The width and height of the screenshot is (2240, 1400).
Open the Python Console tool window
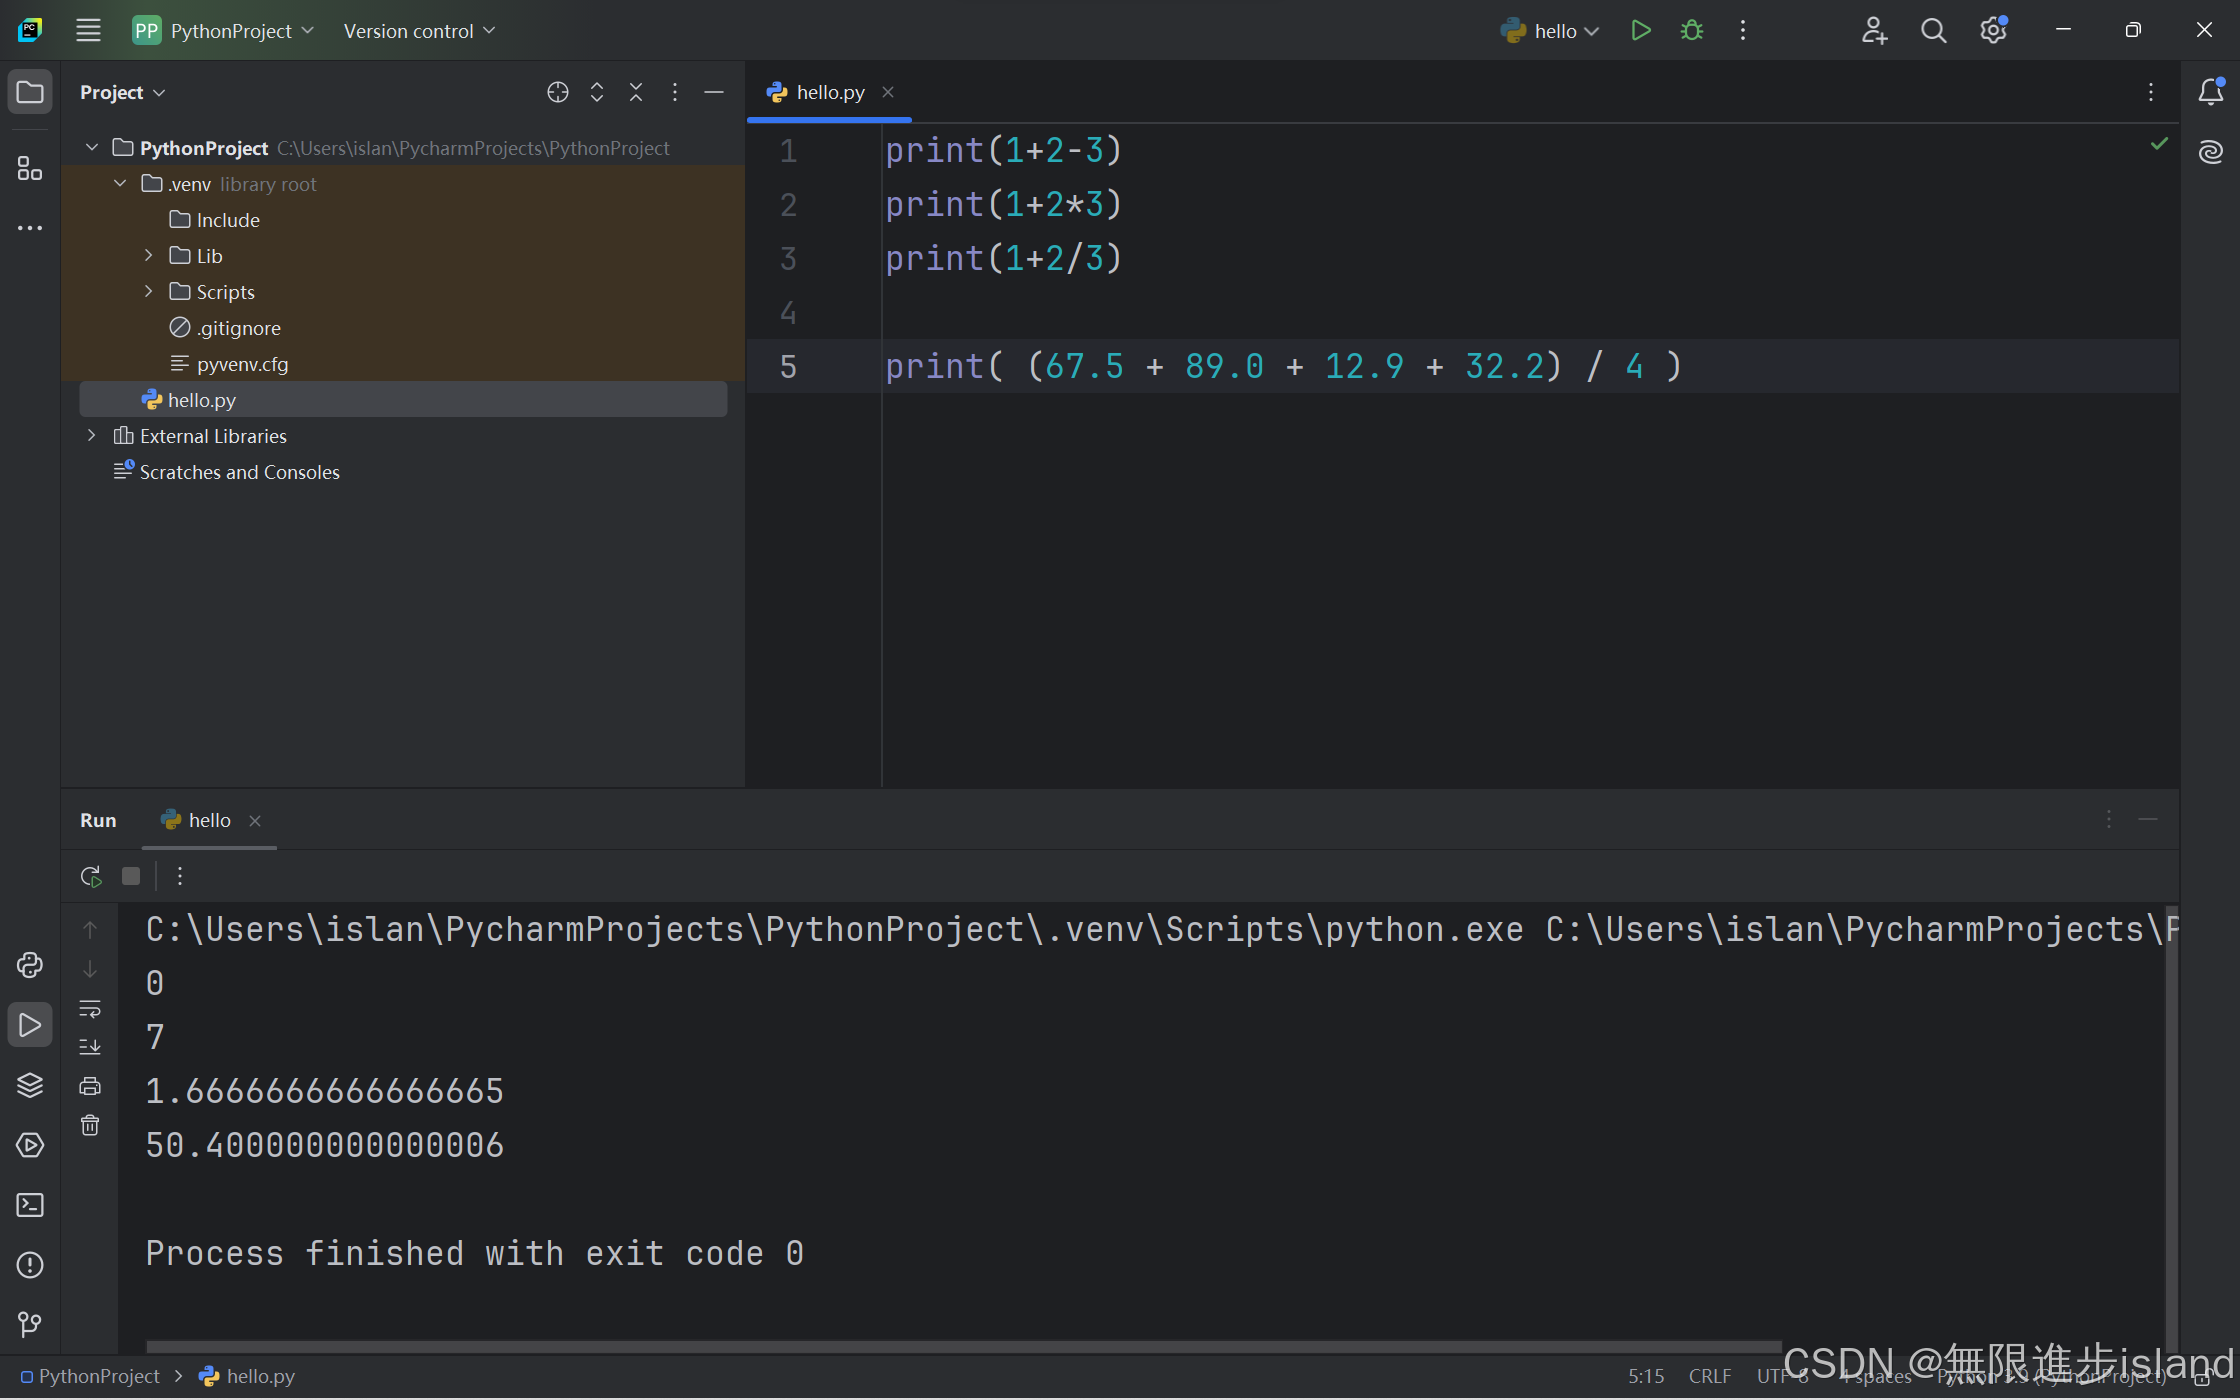coord(30,965)
